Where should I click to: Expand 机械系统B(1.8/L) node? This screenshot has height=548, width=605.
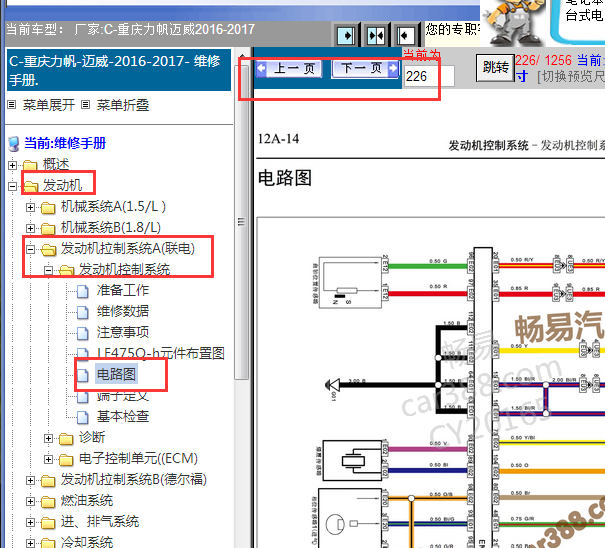click(30, 228)
